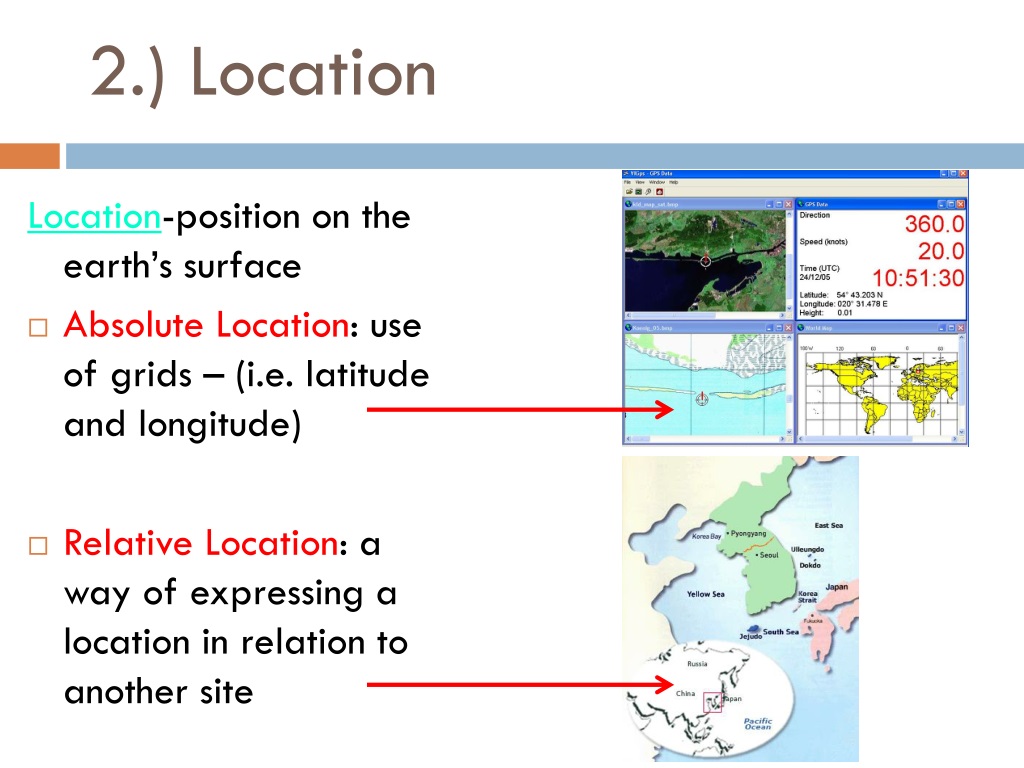Click the open-folder toolbar icon
Image resolution: width=1024 pixels, height=768 pixels.
coord(630,191)
